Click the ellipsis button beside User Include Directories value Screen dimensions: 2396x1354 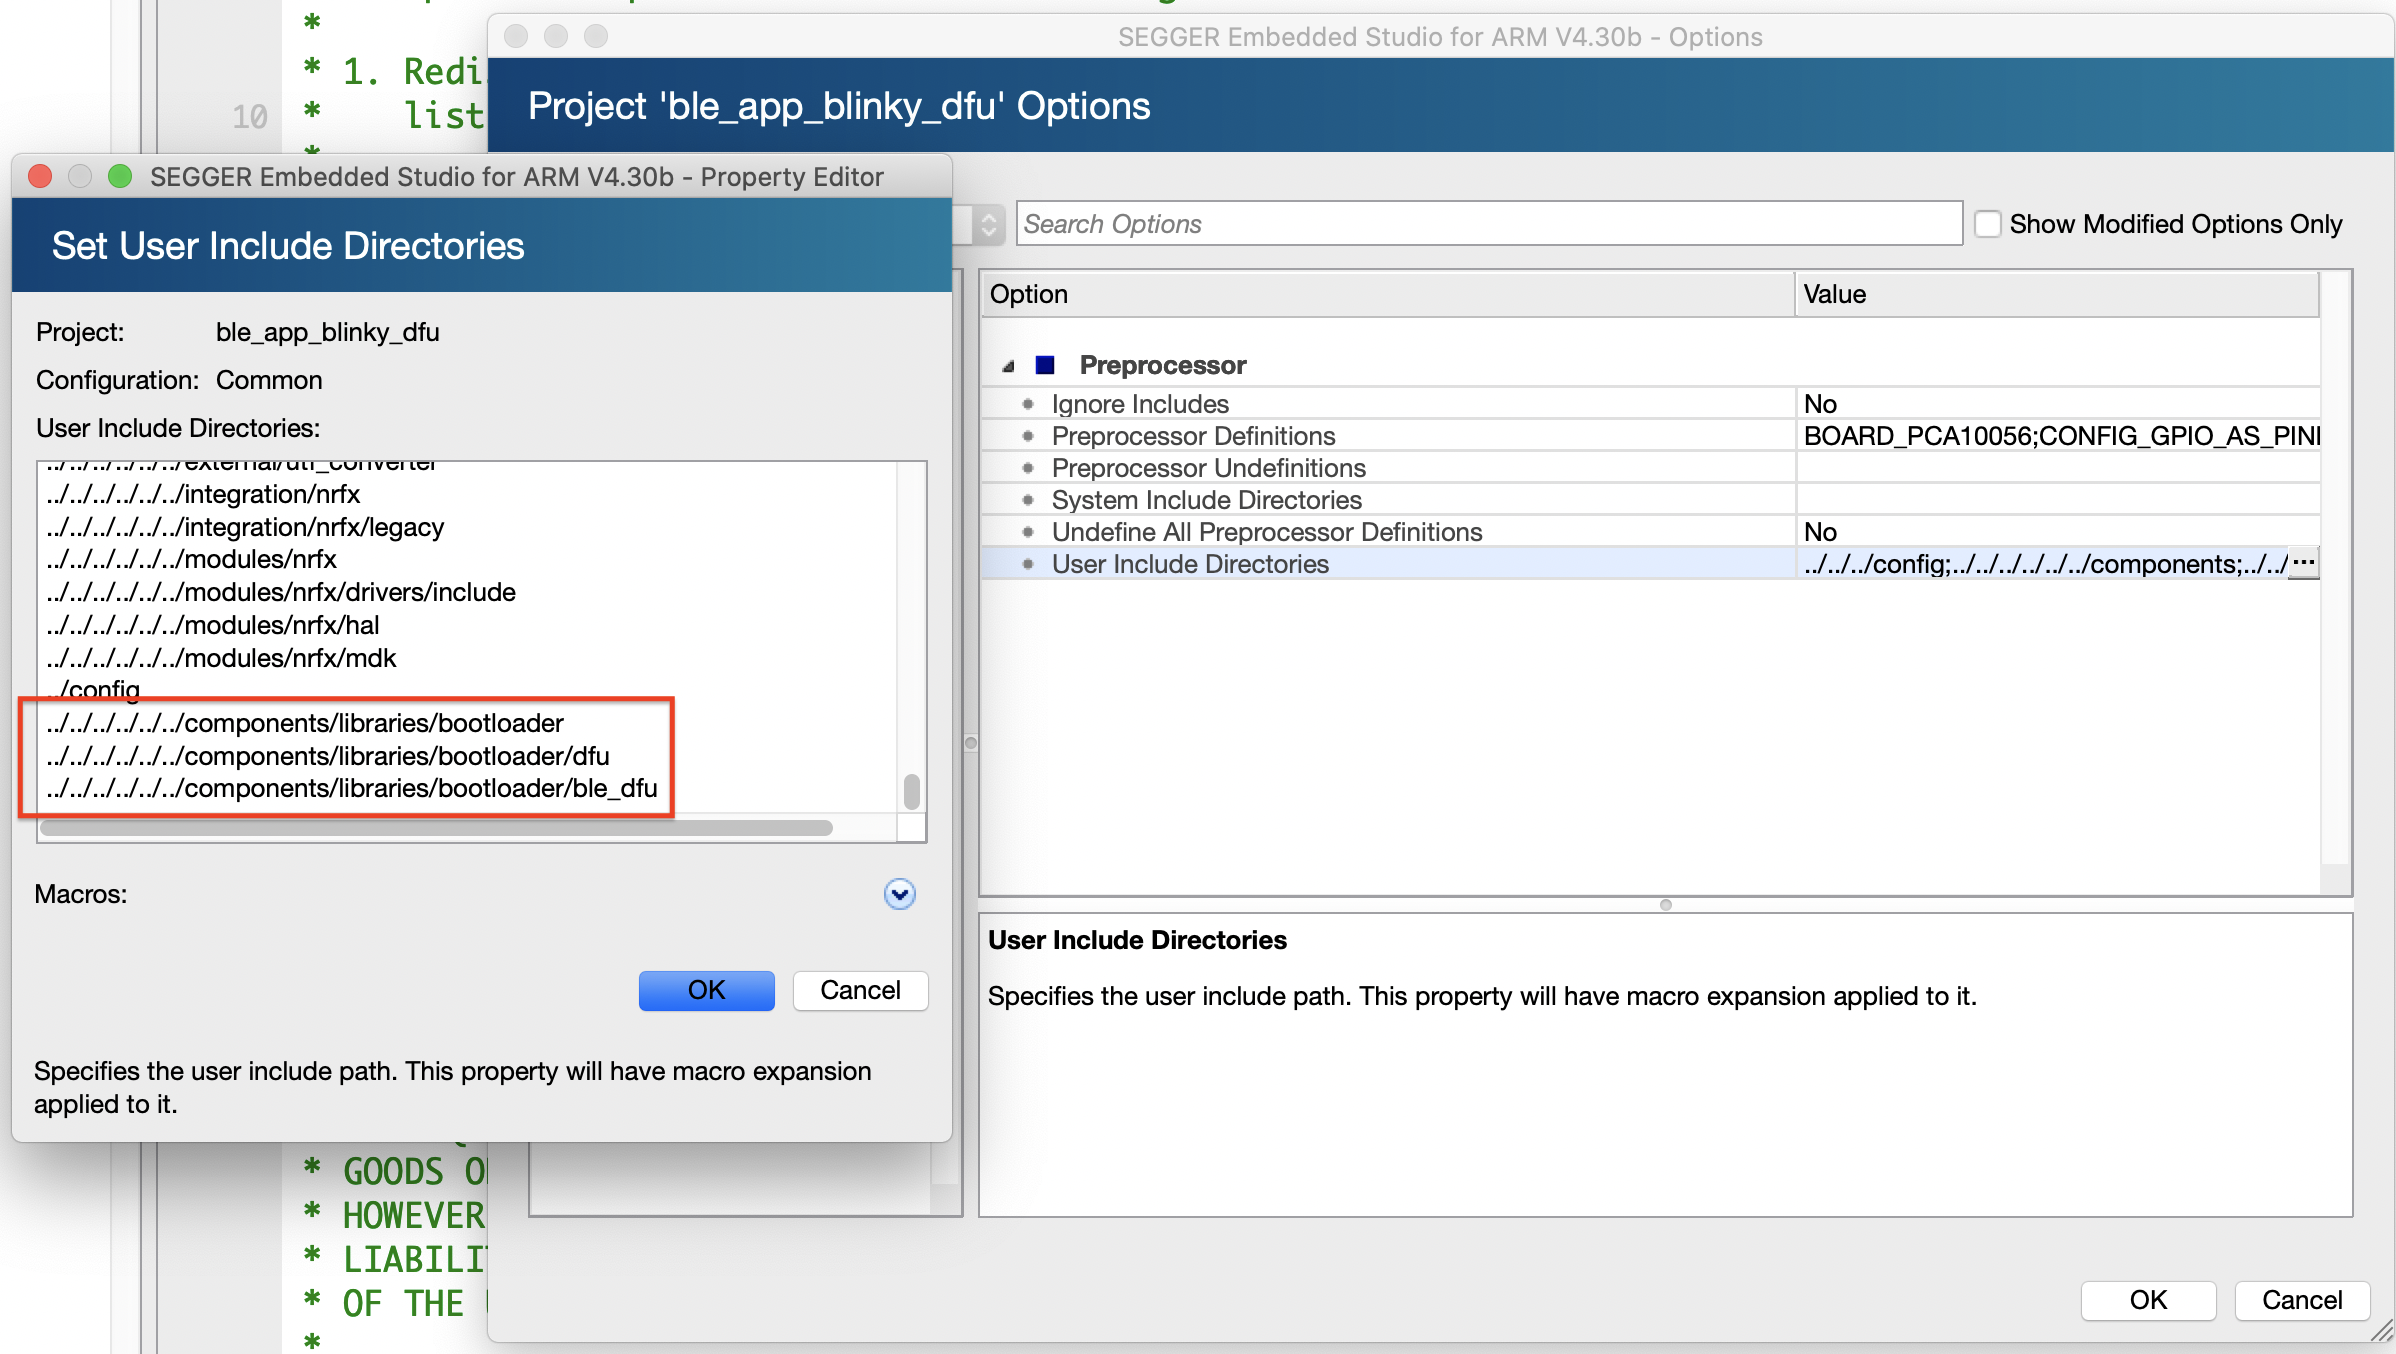click(2305, 563)
